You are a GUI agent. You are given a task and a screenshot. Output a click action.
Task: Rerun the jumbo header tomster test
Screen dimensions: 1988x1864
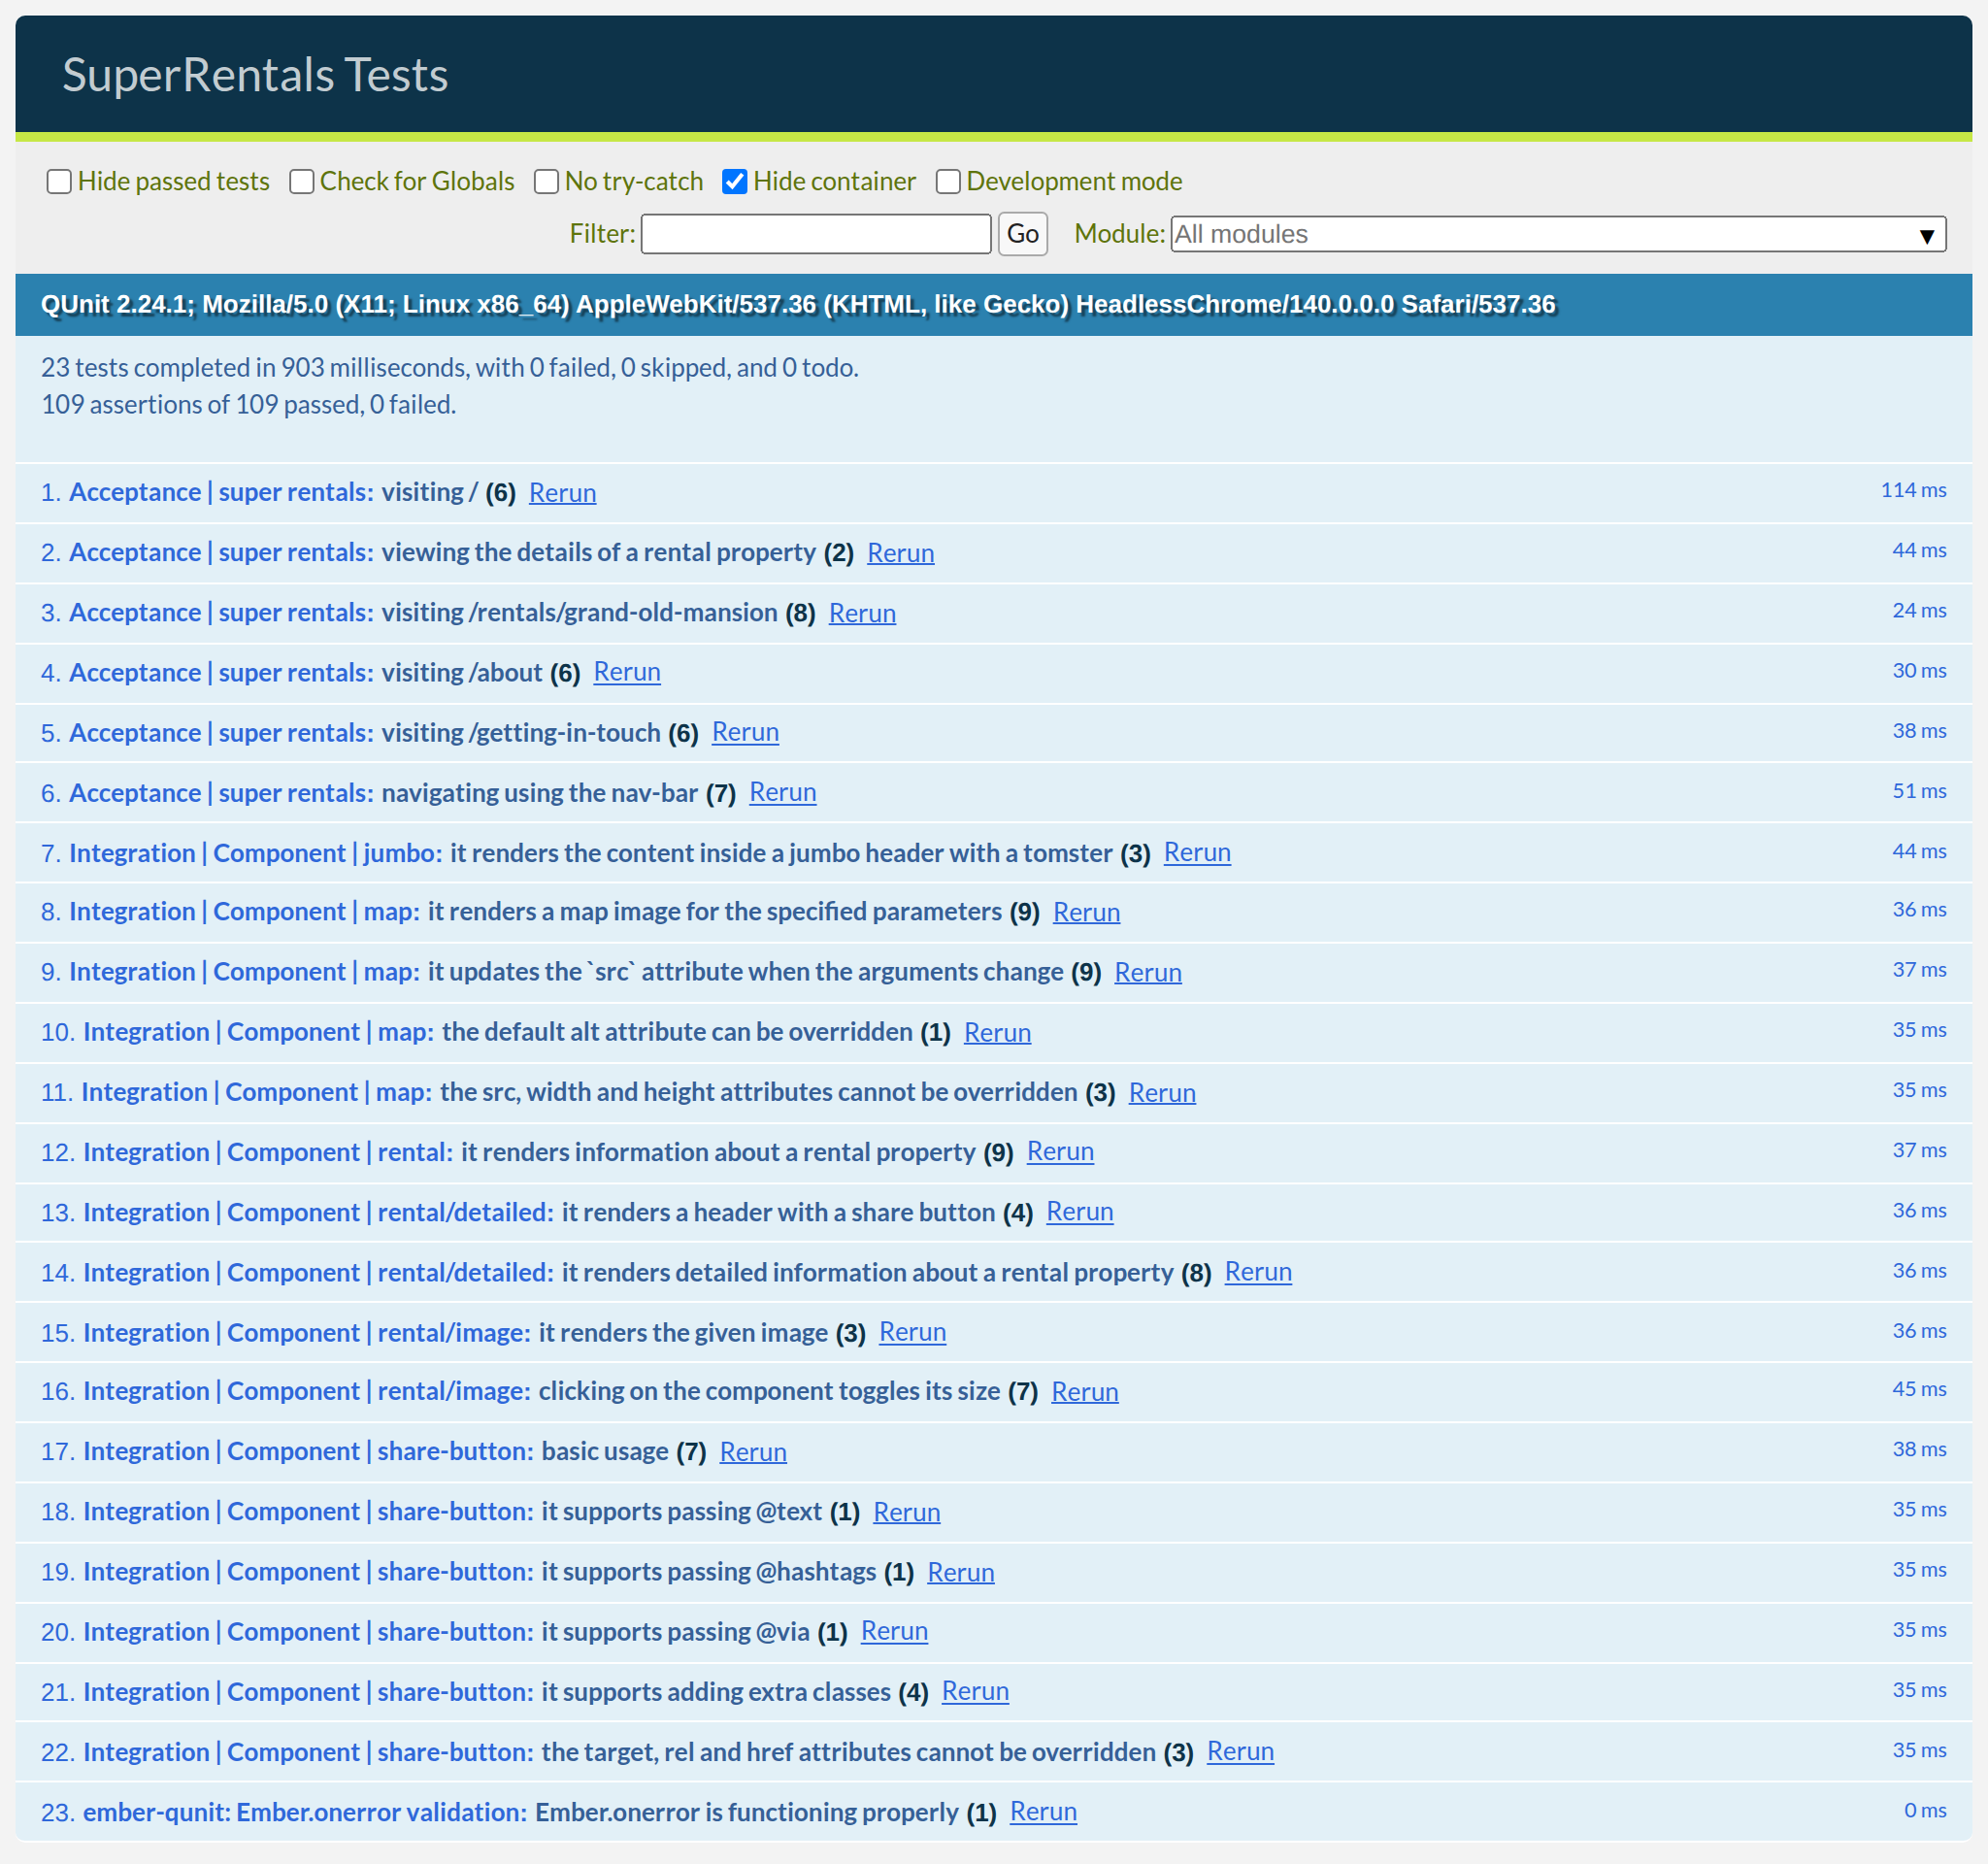[x=1196, y=853]
